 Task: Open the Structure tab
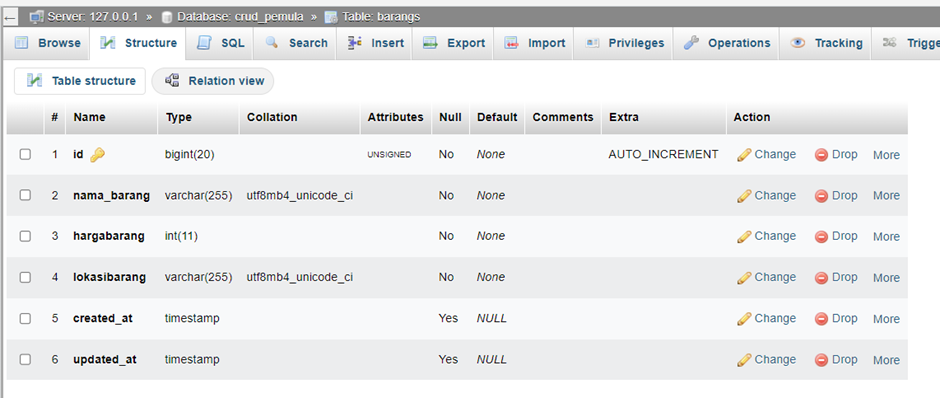pyautogui.click(x=138, y=43)
